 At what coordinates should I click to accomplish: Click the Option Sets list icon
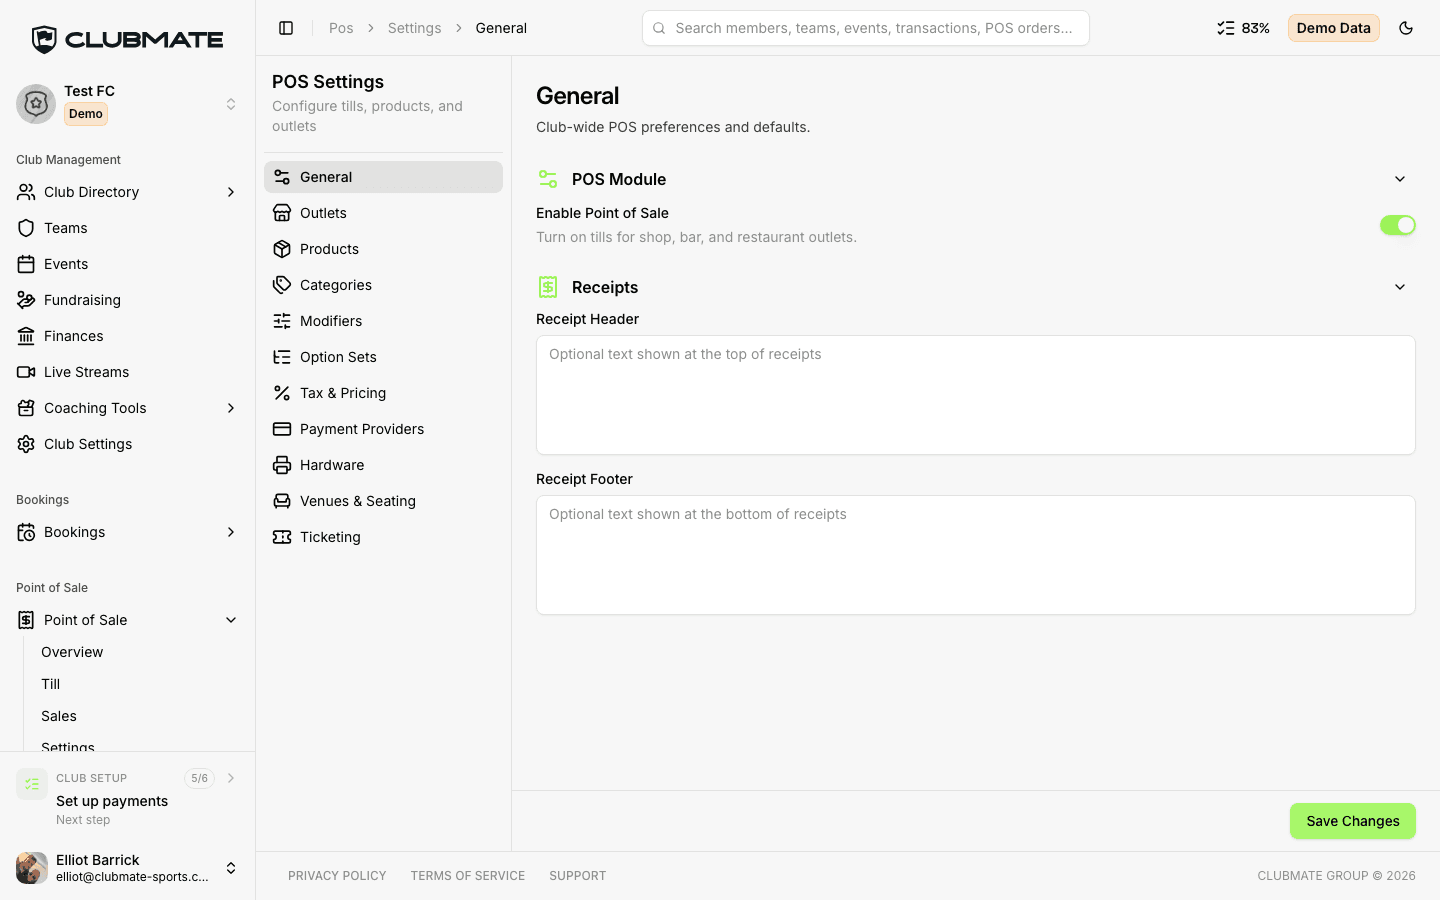coord(282,357)
